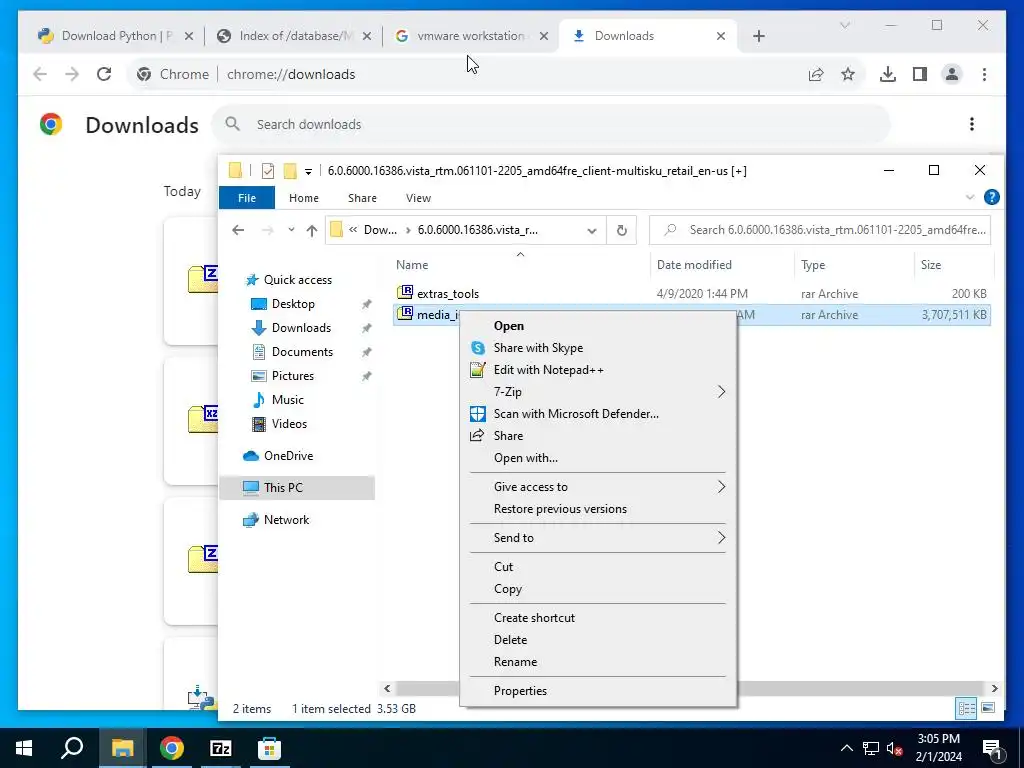Screen dimensions: 1024x768
Task: Open Documents in navigation pane
Action: (x=302, y=352)
